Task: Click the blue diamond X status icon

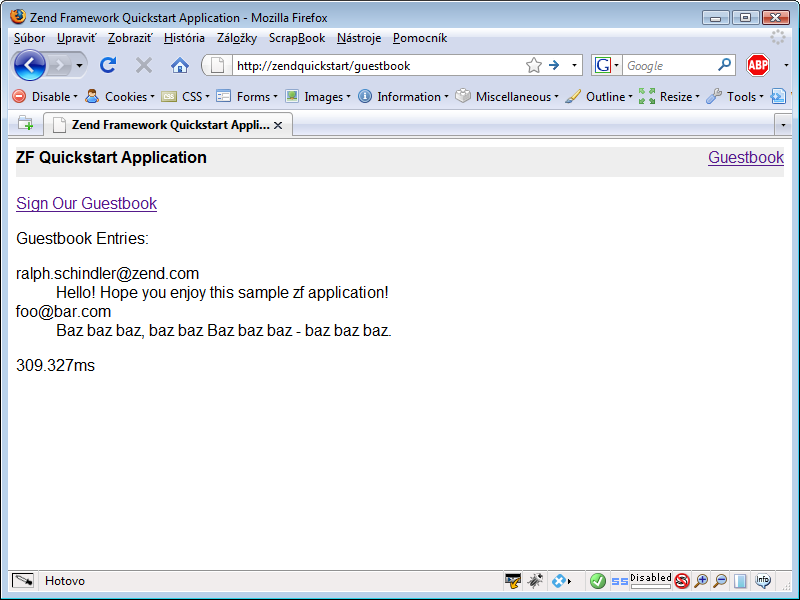Action: [561, 581]
